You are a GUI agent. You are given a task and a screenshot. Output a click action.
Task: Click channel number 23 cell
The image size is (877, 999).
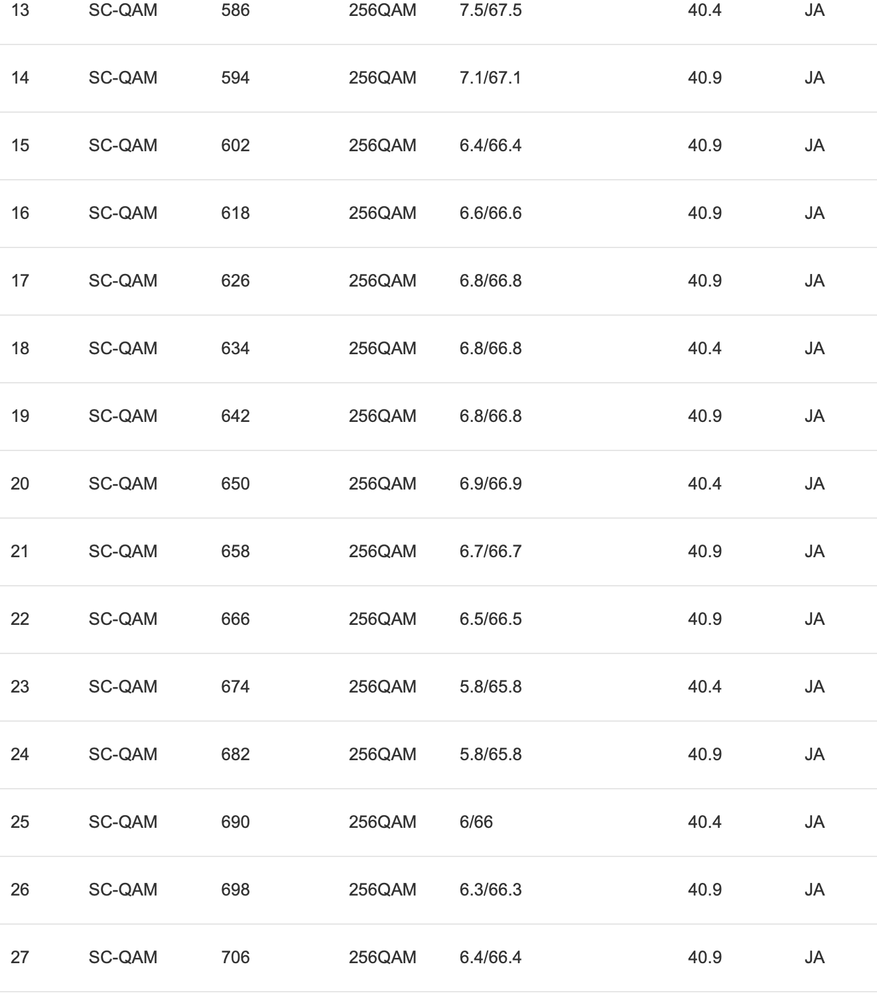pos(20,687)
